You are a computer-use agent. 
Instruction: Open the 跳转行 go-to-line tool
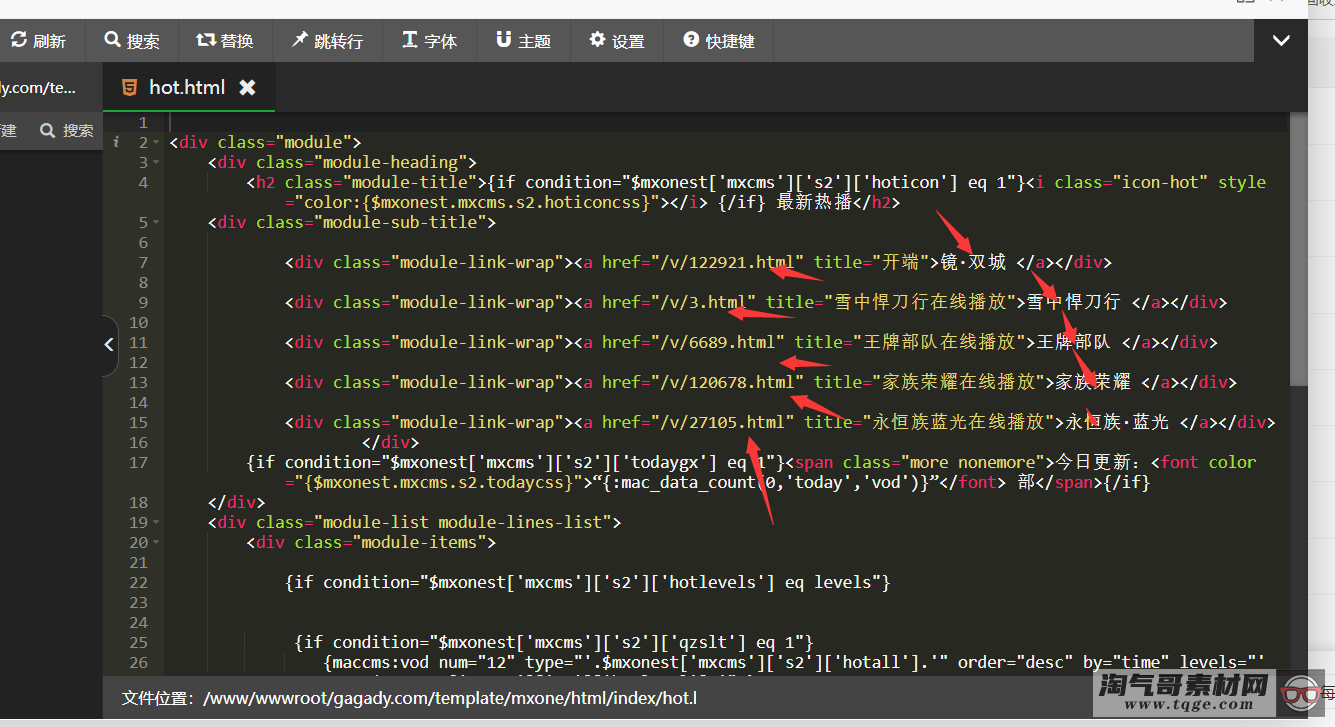pos(327,41)
